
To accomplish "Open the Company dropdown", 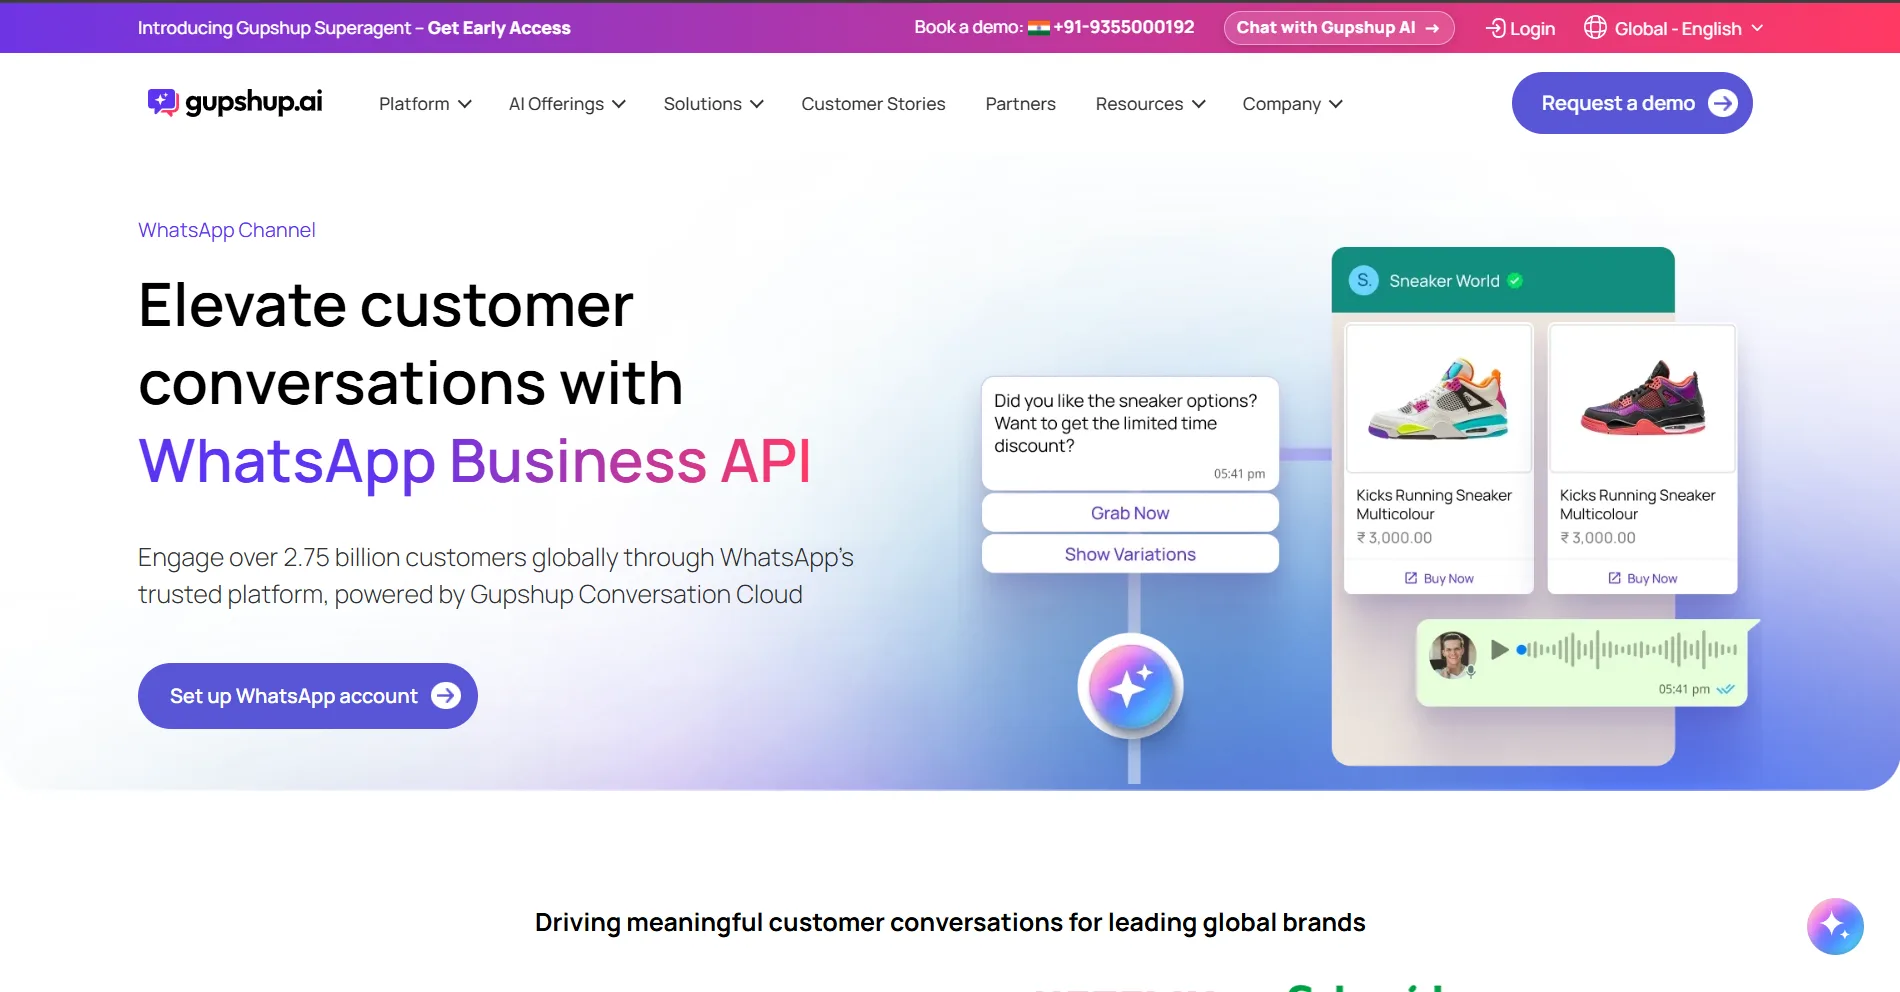I will (x=1292, y=104).
